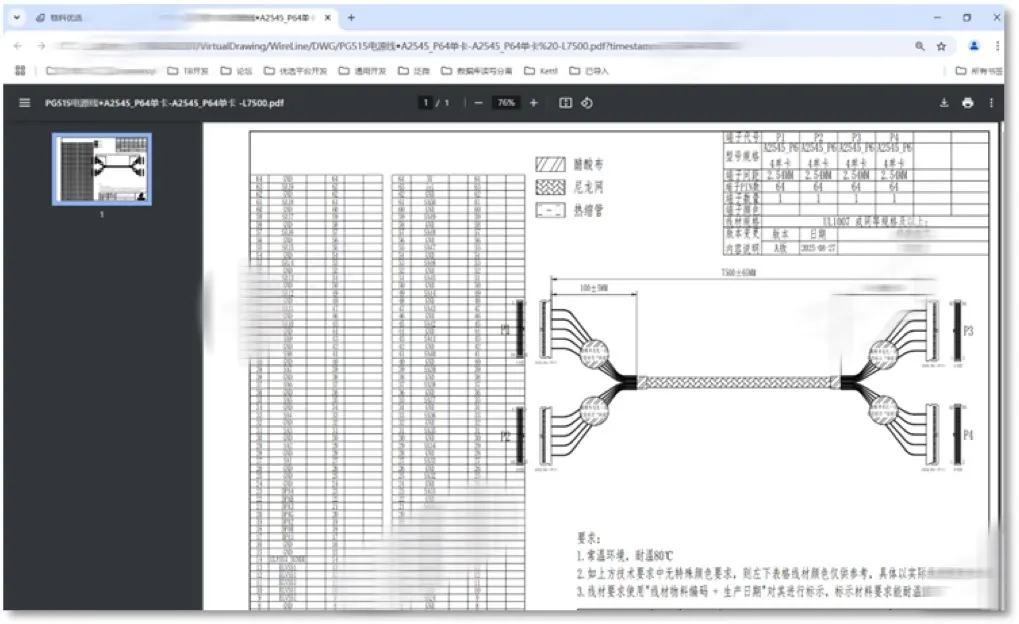1019x624 pixels.
Task: Open a new browser tab
Action: click(x=351, y=18)
